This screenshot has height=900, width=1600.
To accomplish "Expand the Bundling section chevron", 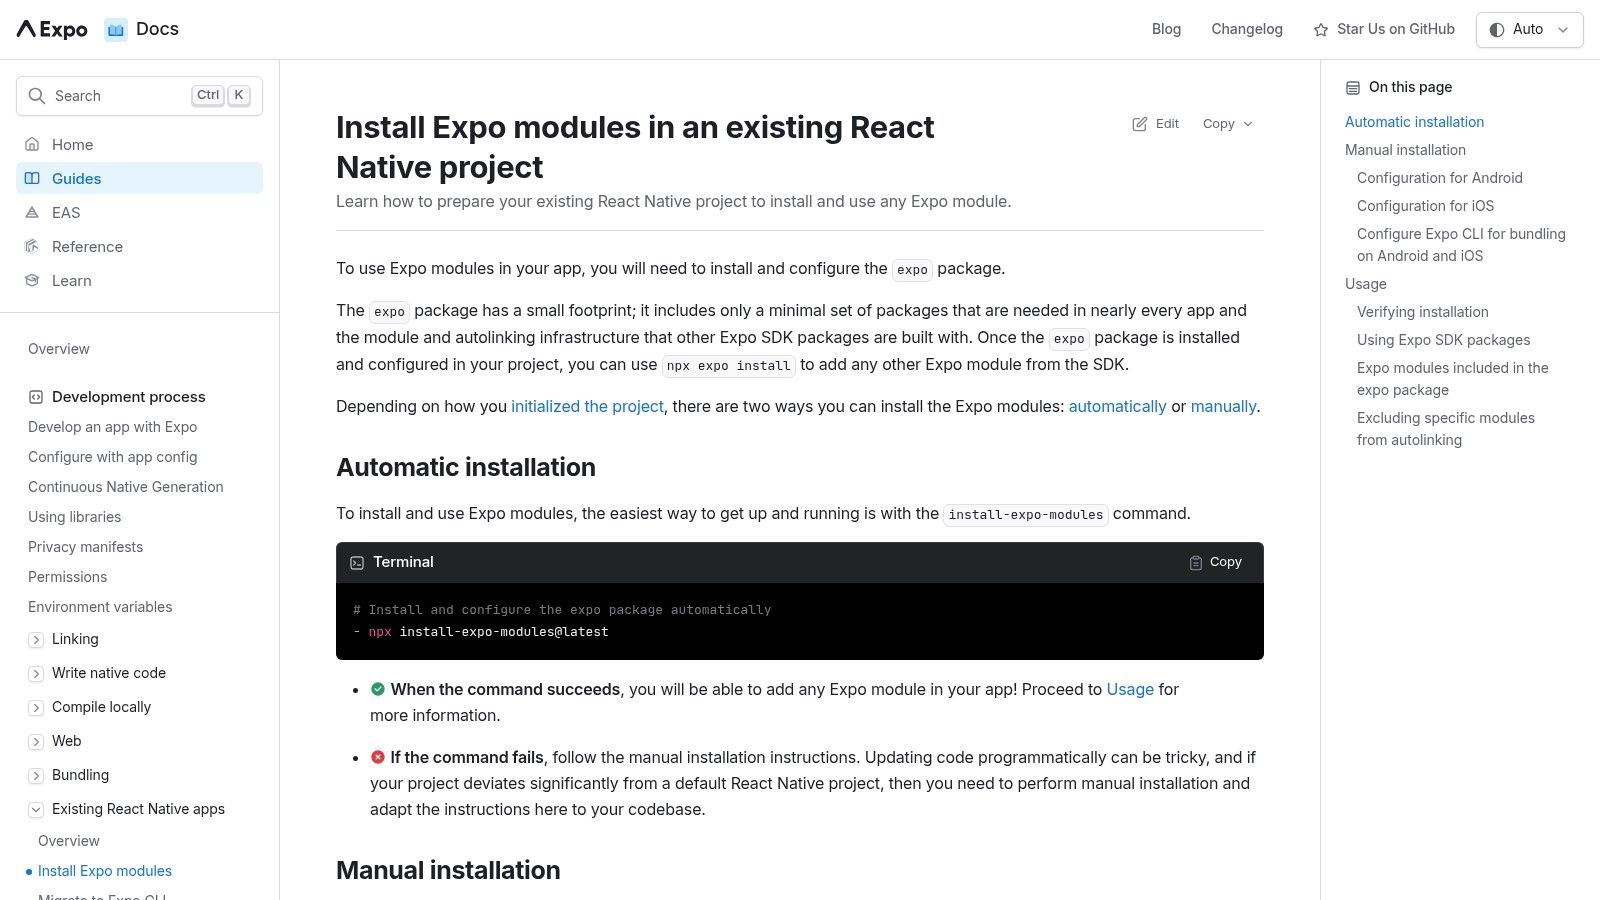I will (x=36, y=776).
